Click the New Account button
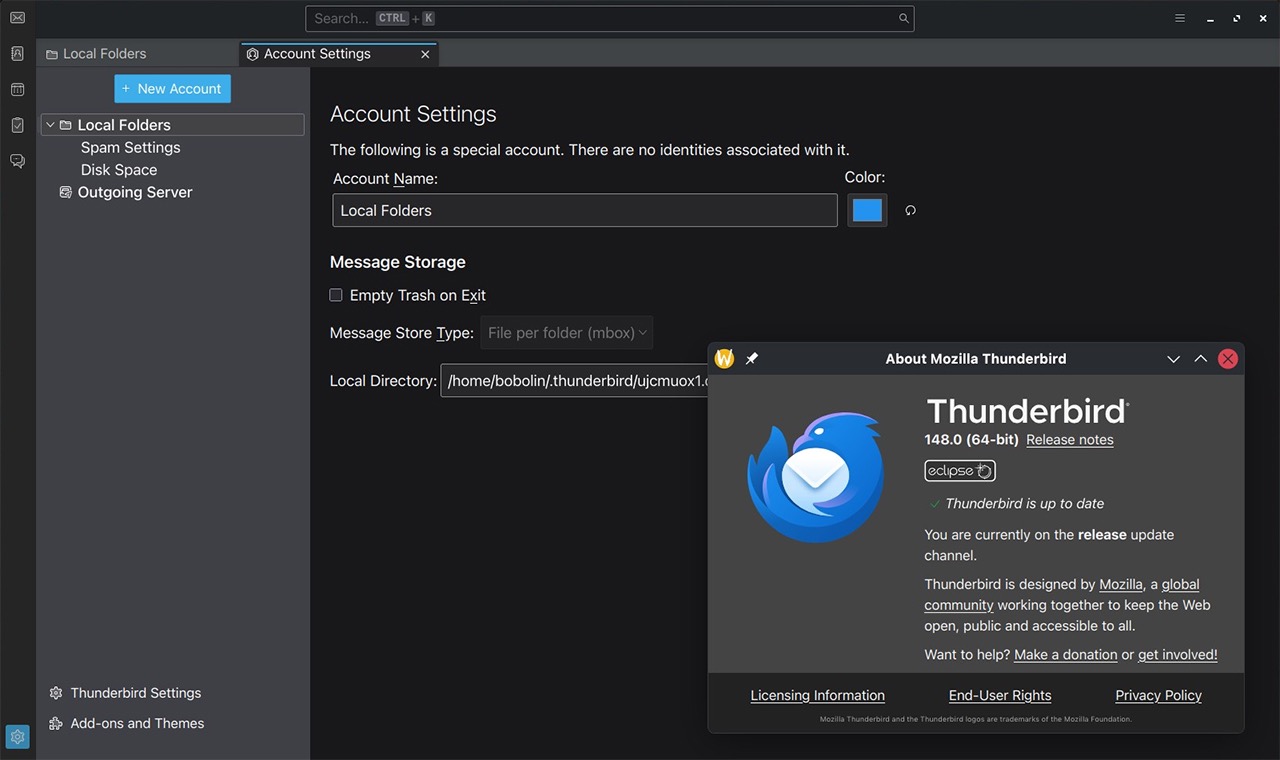1280x760 pixels. click(172, 88)
